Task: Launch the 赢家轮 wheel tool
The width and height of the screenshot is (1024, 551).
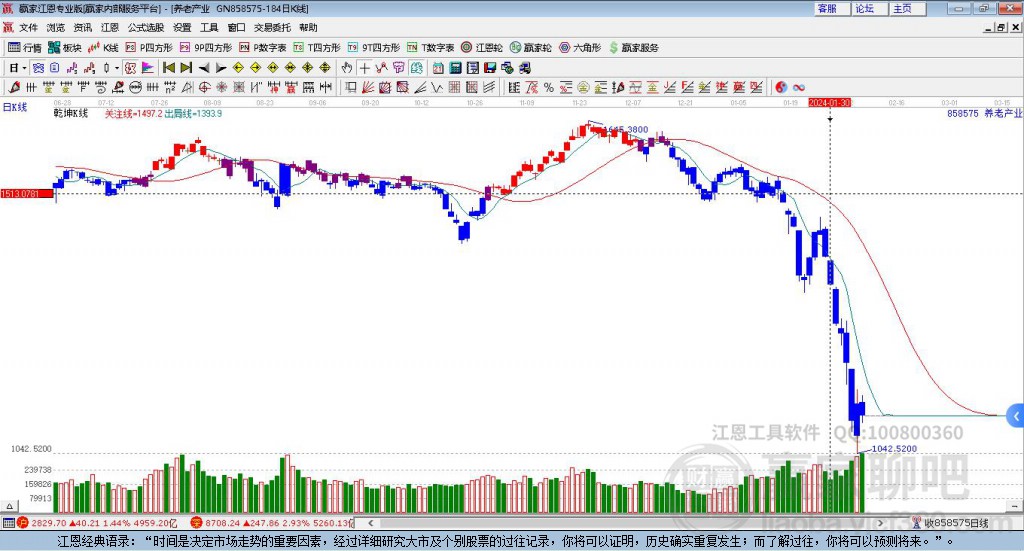Action: point(531,48)
